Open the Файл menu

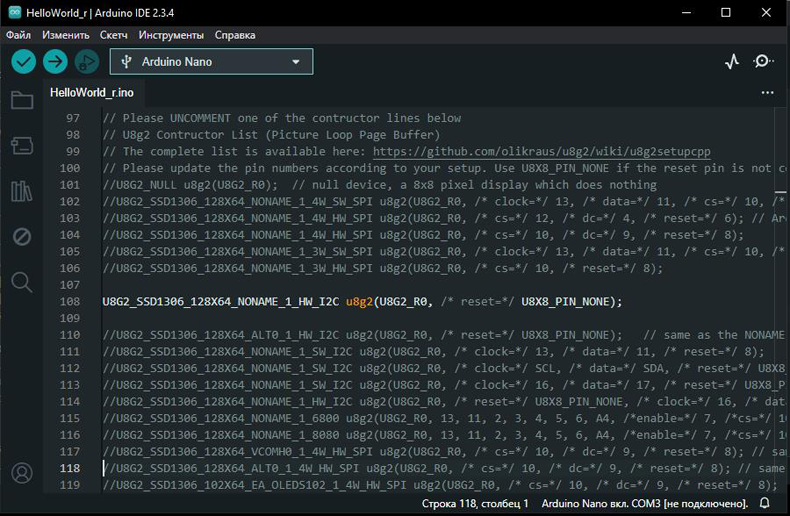(18, 35)
